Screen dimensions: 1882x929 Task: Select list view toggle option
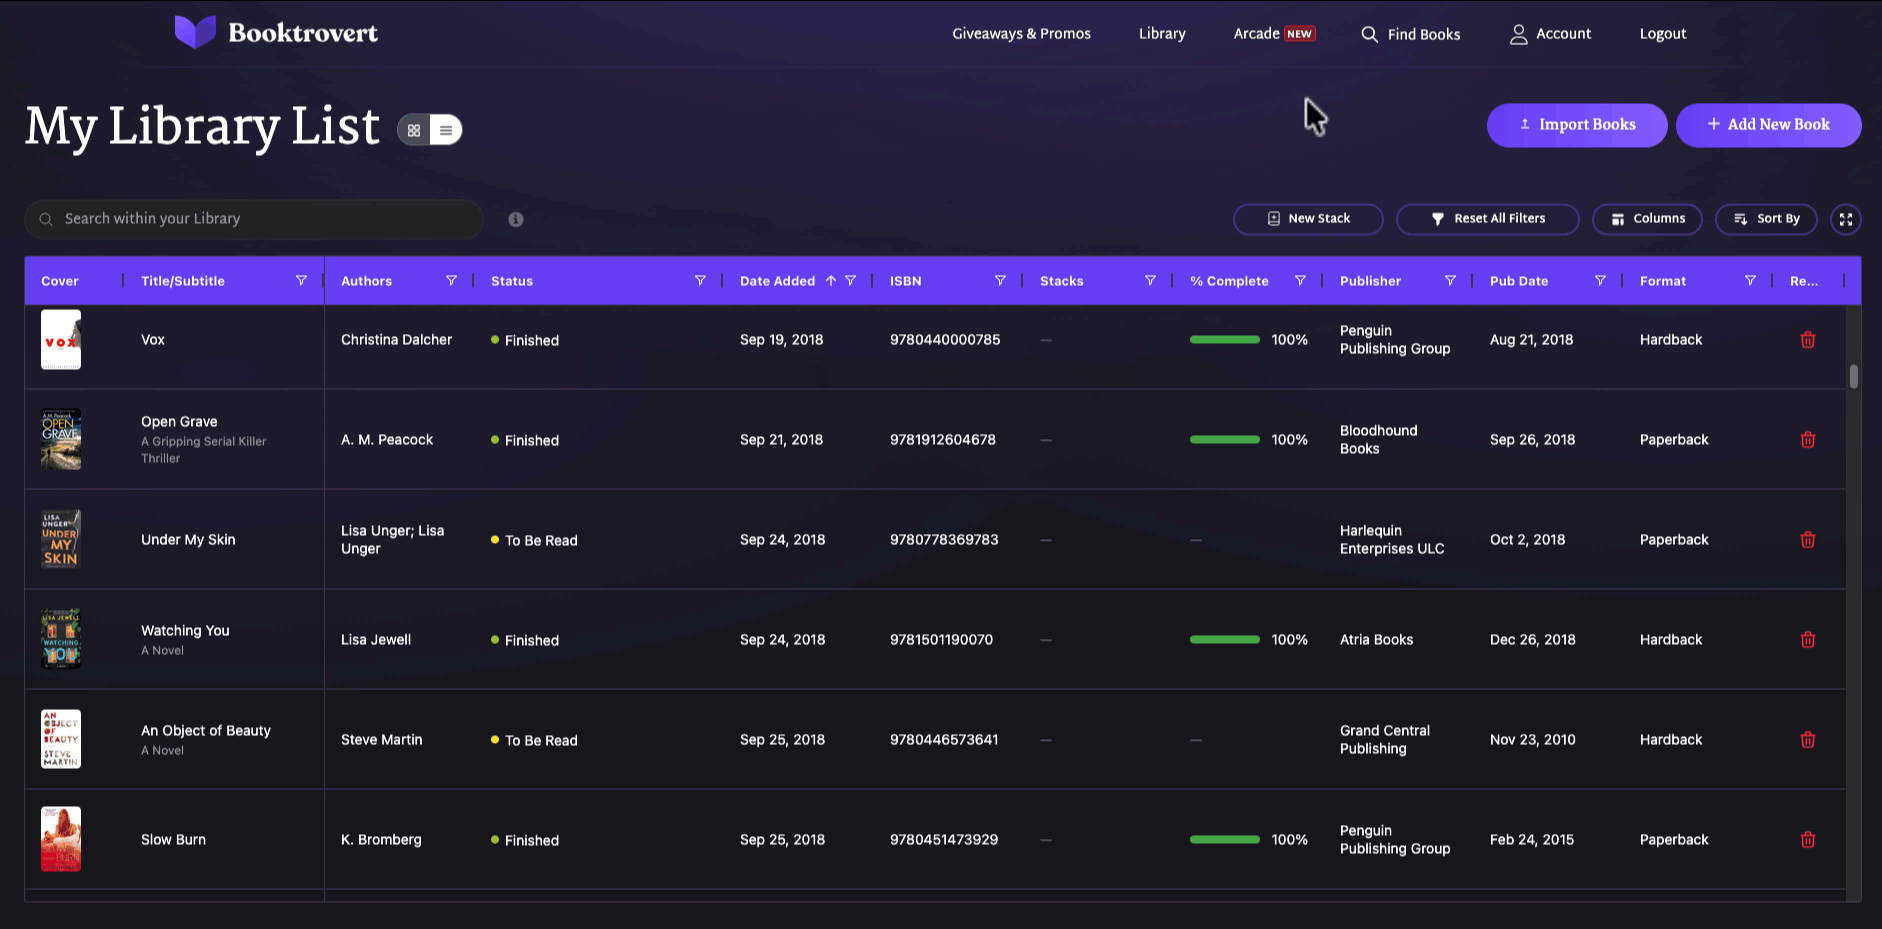[x=446, y=130]
